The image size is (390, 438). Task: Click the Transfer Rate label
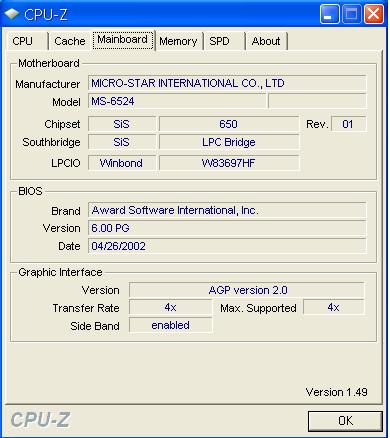[x=86, y=308]
